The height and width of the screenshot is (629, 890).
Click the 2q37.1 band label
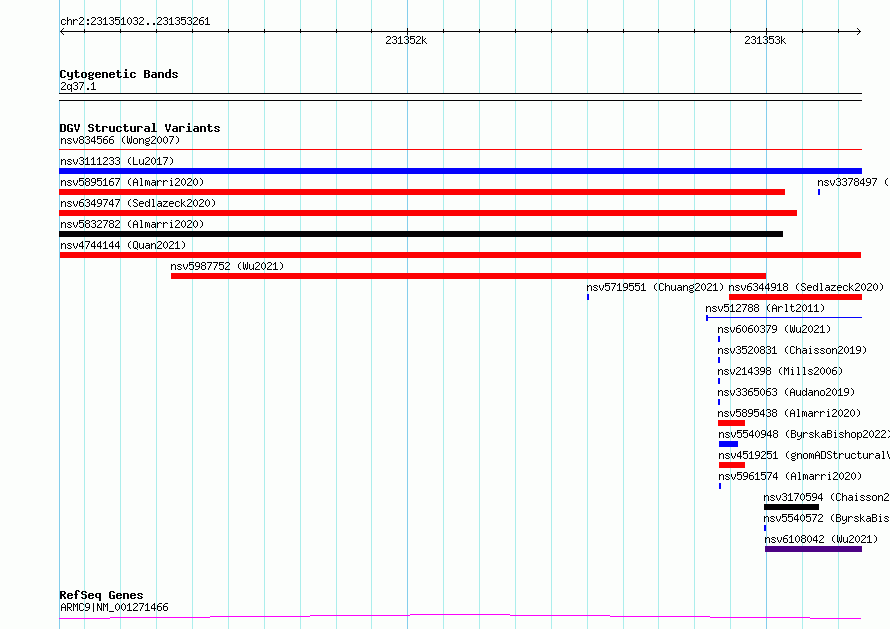coord(78,86)
